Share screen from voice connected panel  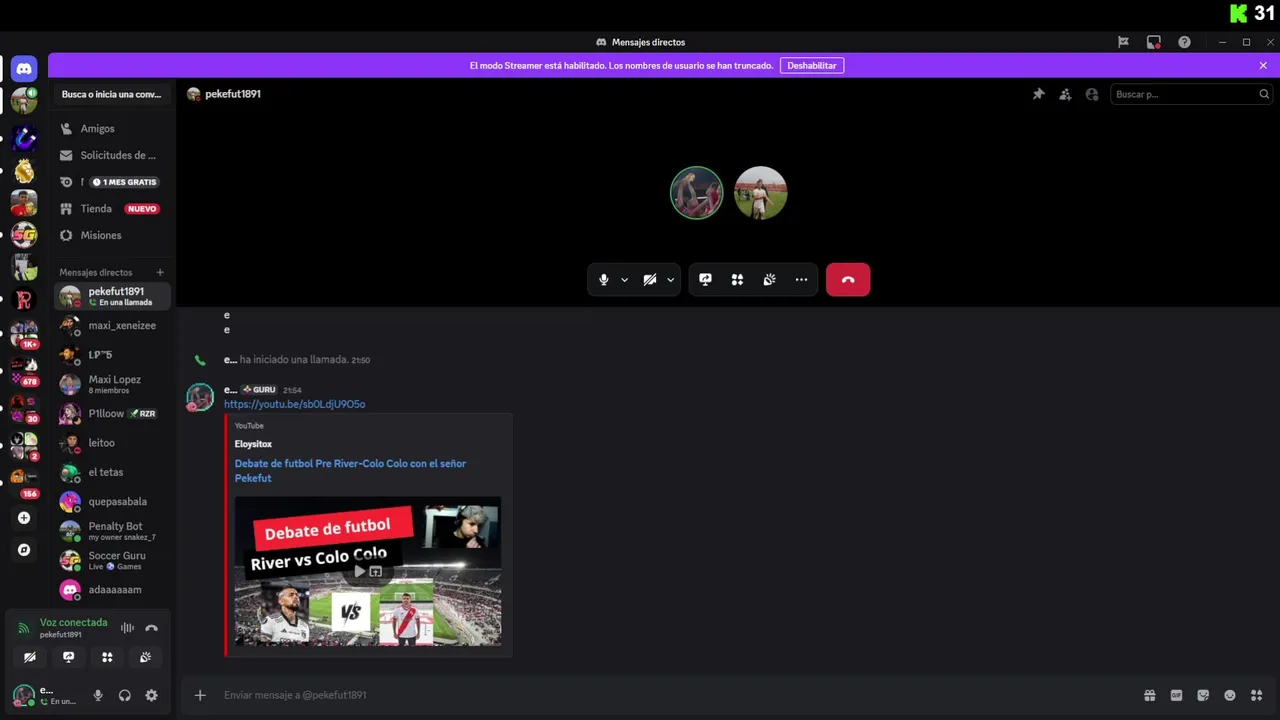pyautogui.click(x=68, y=657)
